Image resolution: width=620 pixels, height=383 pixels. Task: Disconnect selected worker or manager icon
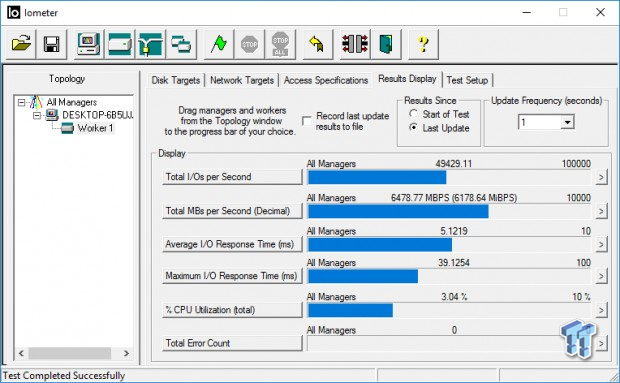[x=355, y=44]
